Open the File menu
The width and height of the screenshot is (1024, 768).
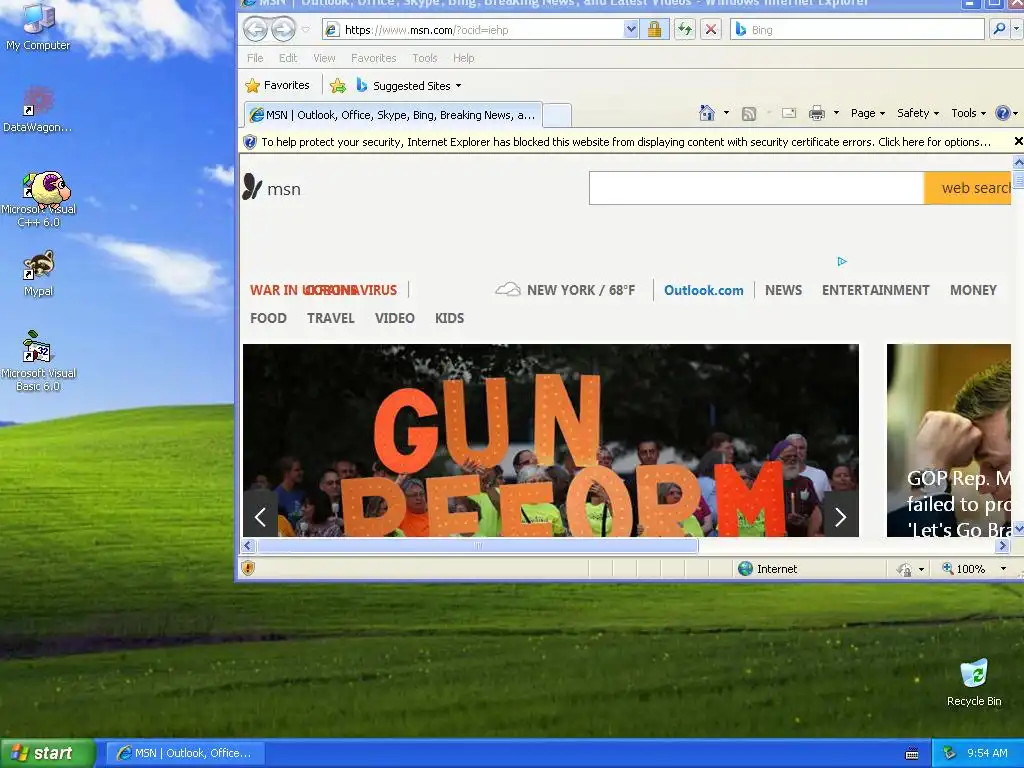255,58
